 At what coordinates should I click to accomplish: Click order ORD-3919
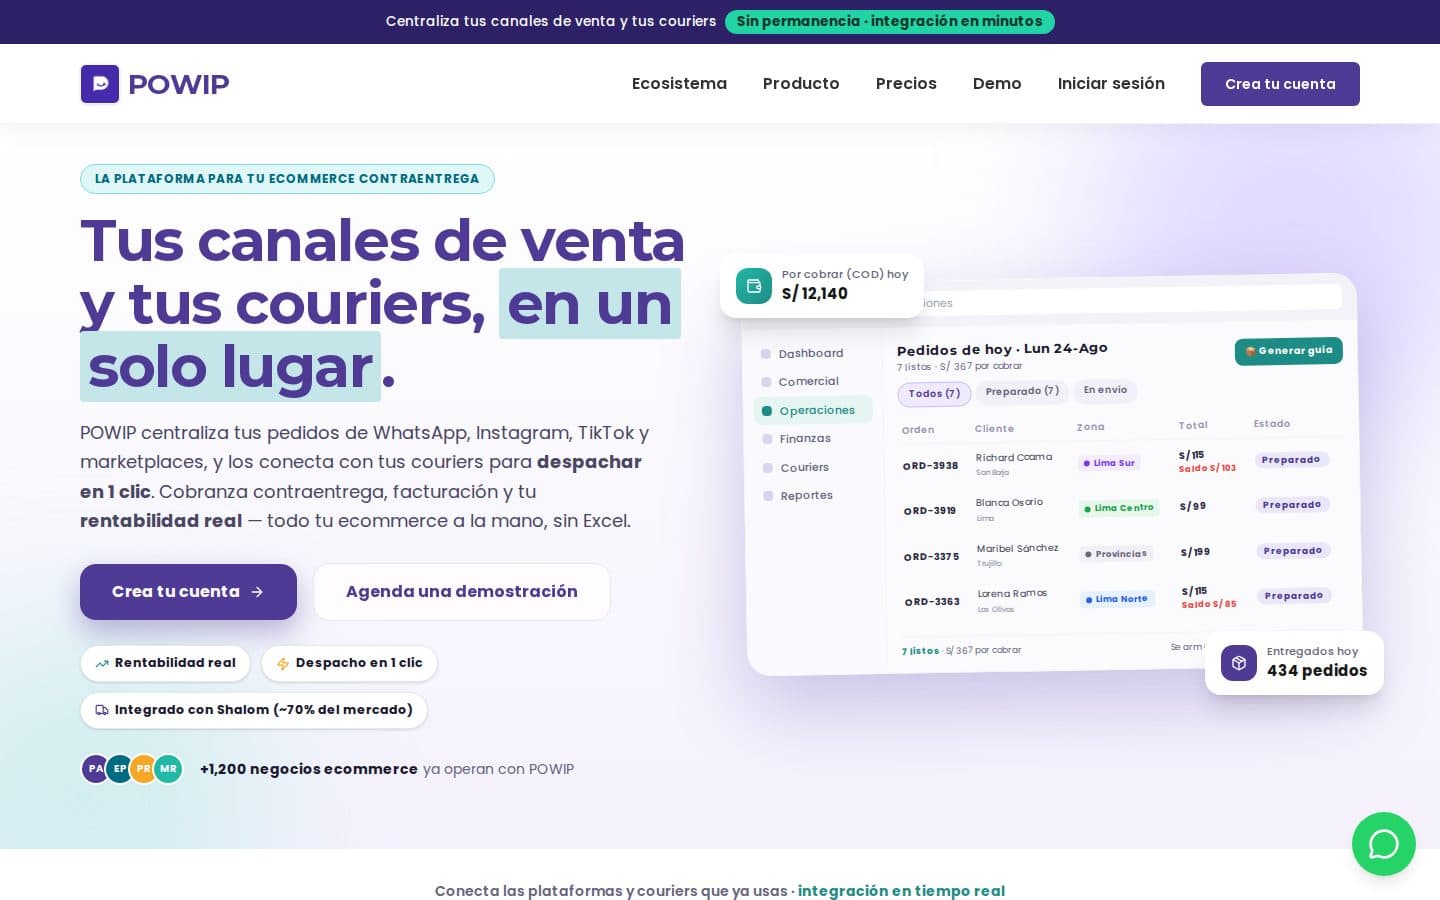point(930,511)
